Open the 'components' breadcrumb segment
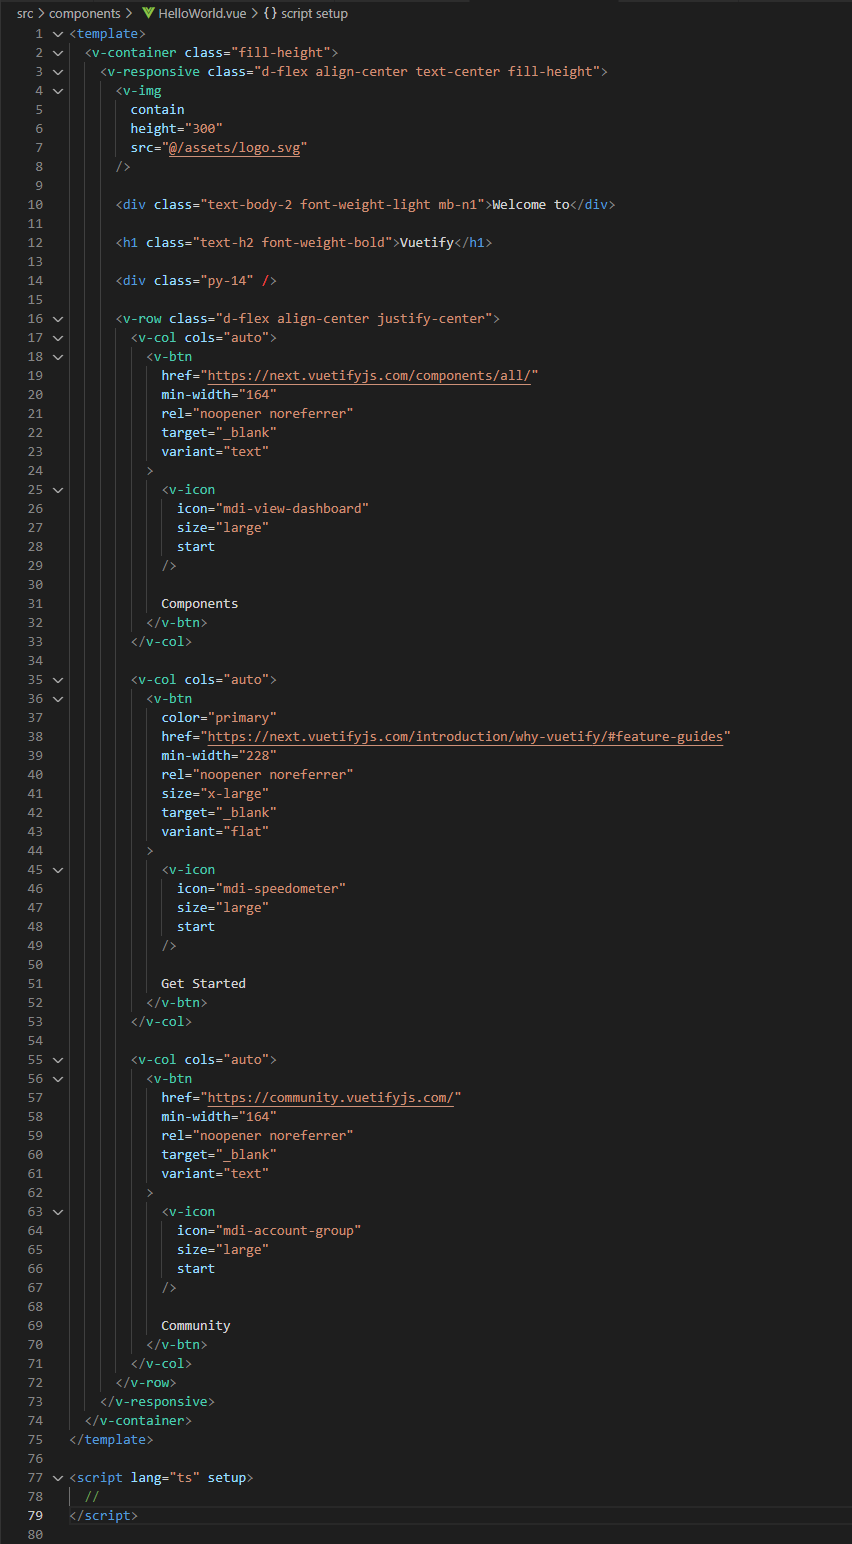This screenshot has height=1544, width=852. (x=85, y=14)
